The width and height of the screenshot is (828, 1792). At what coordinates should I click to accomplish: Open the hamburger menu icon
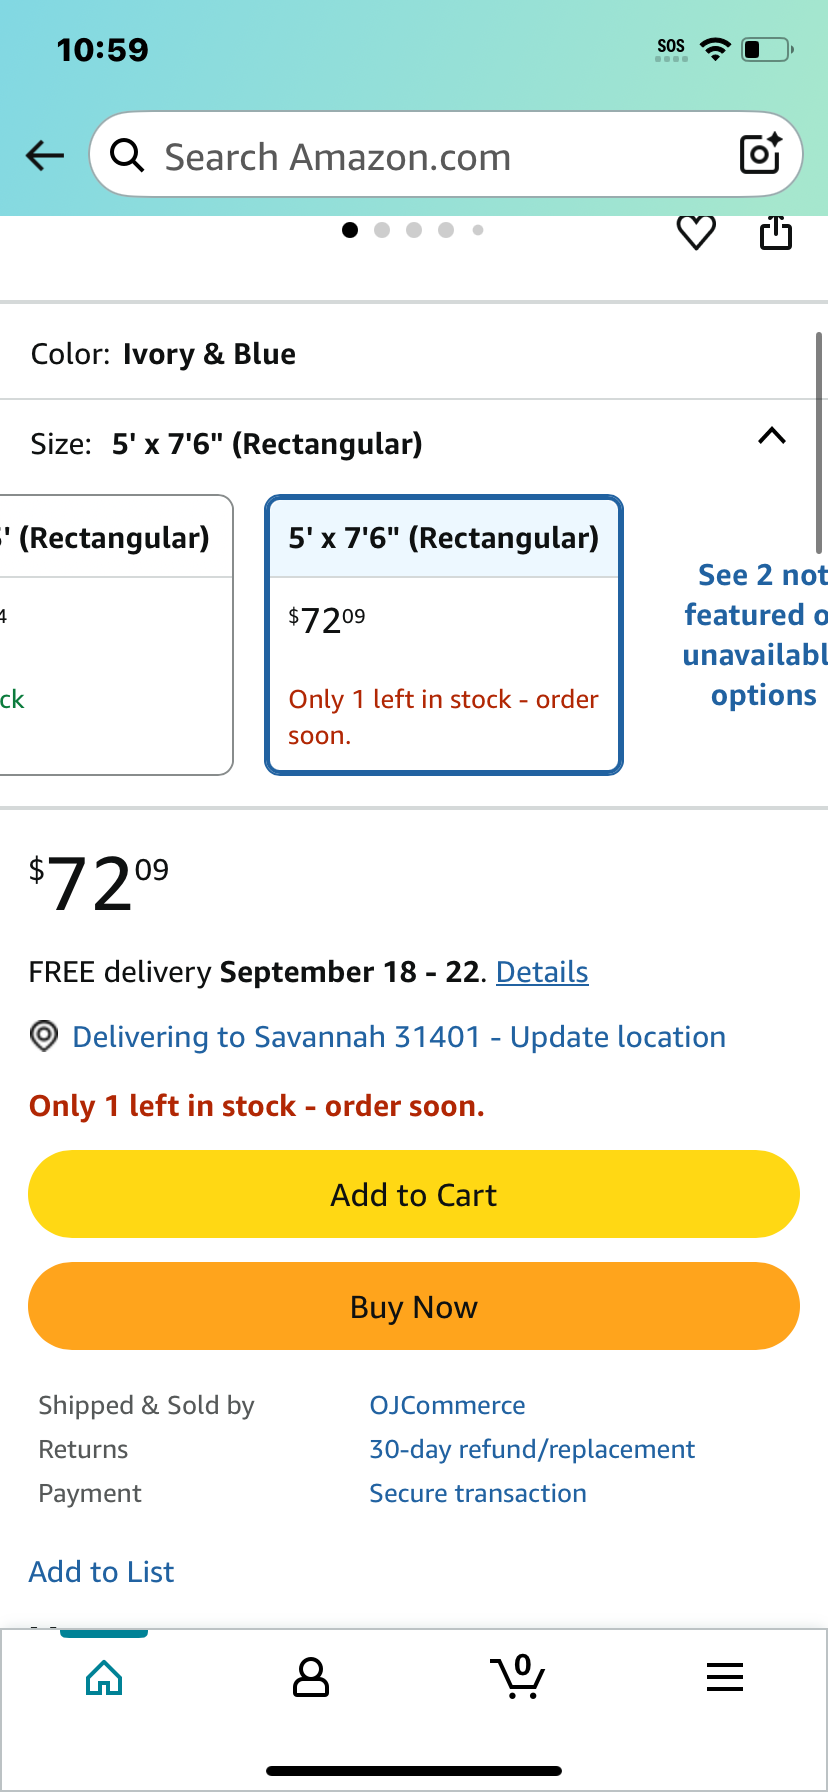(x=725, y=1677)
